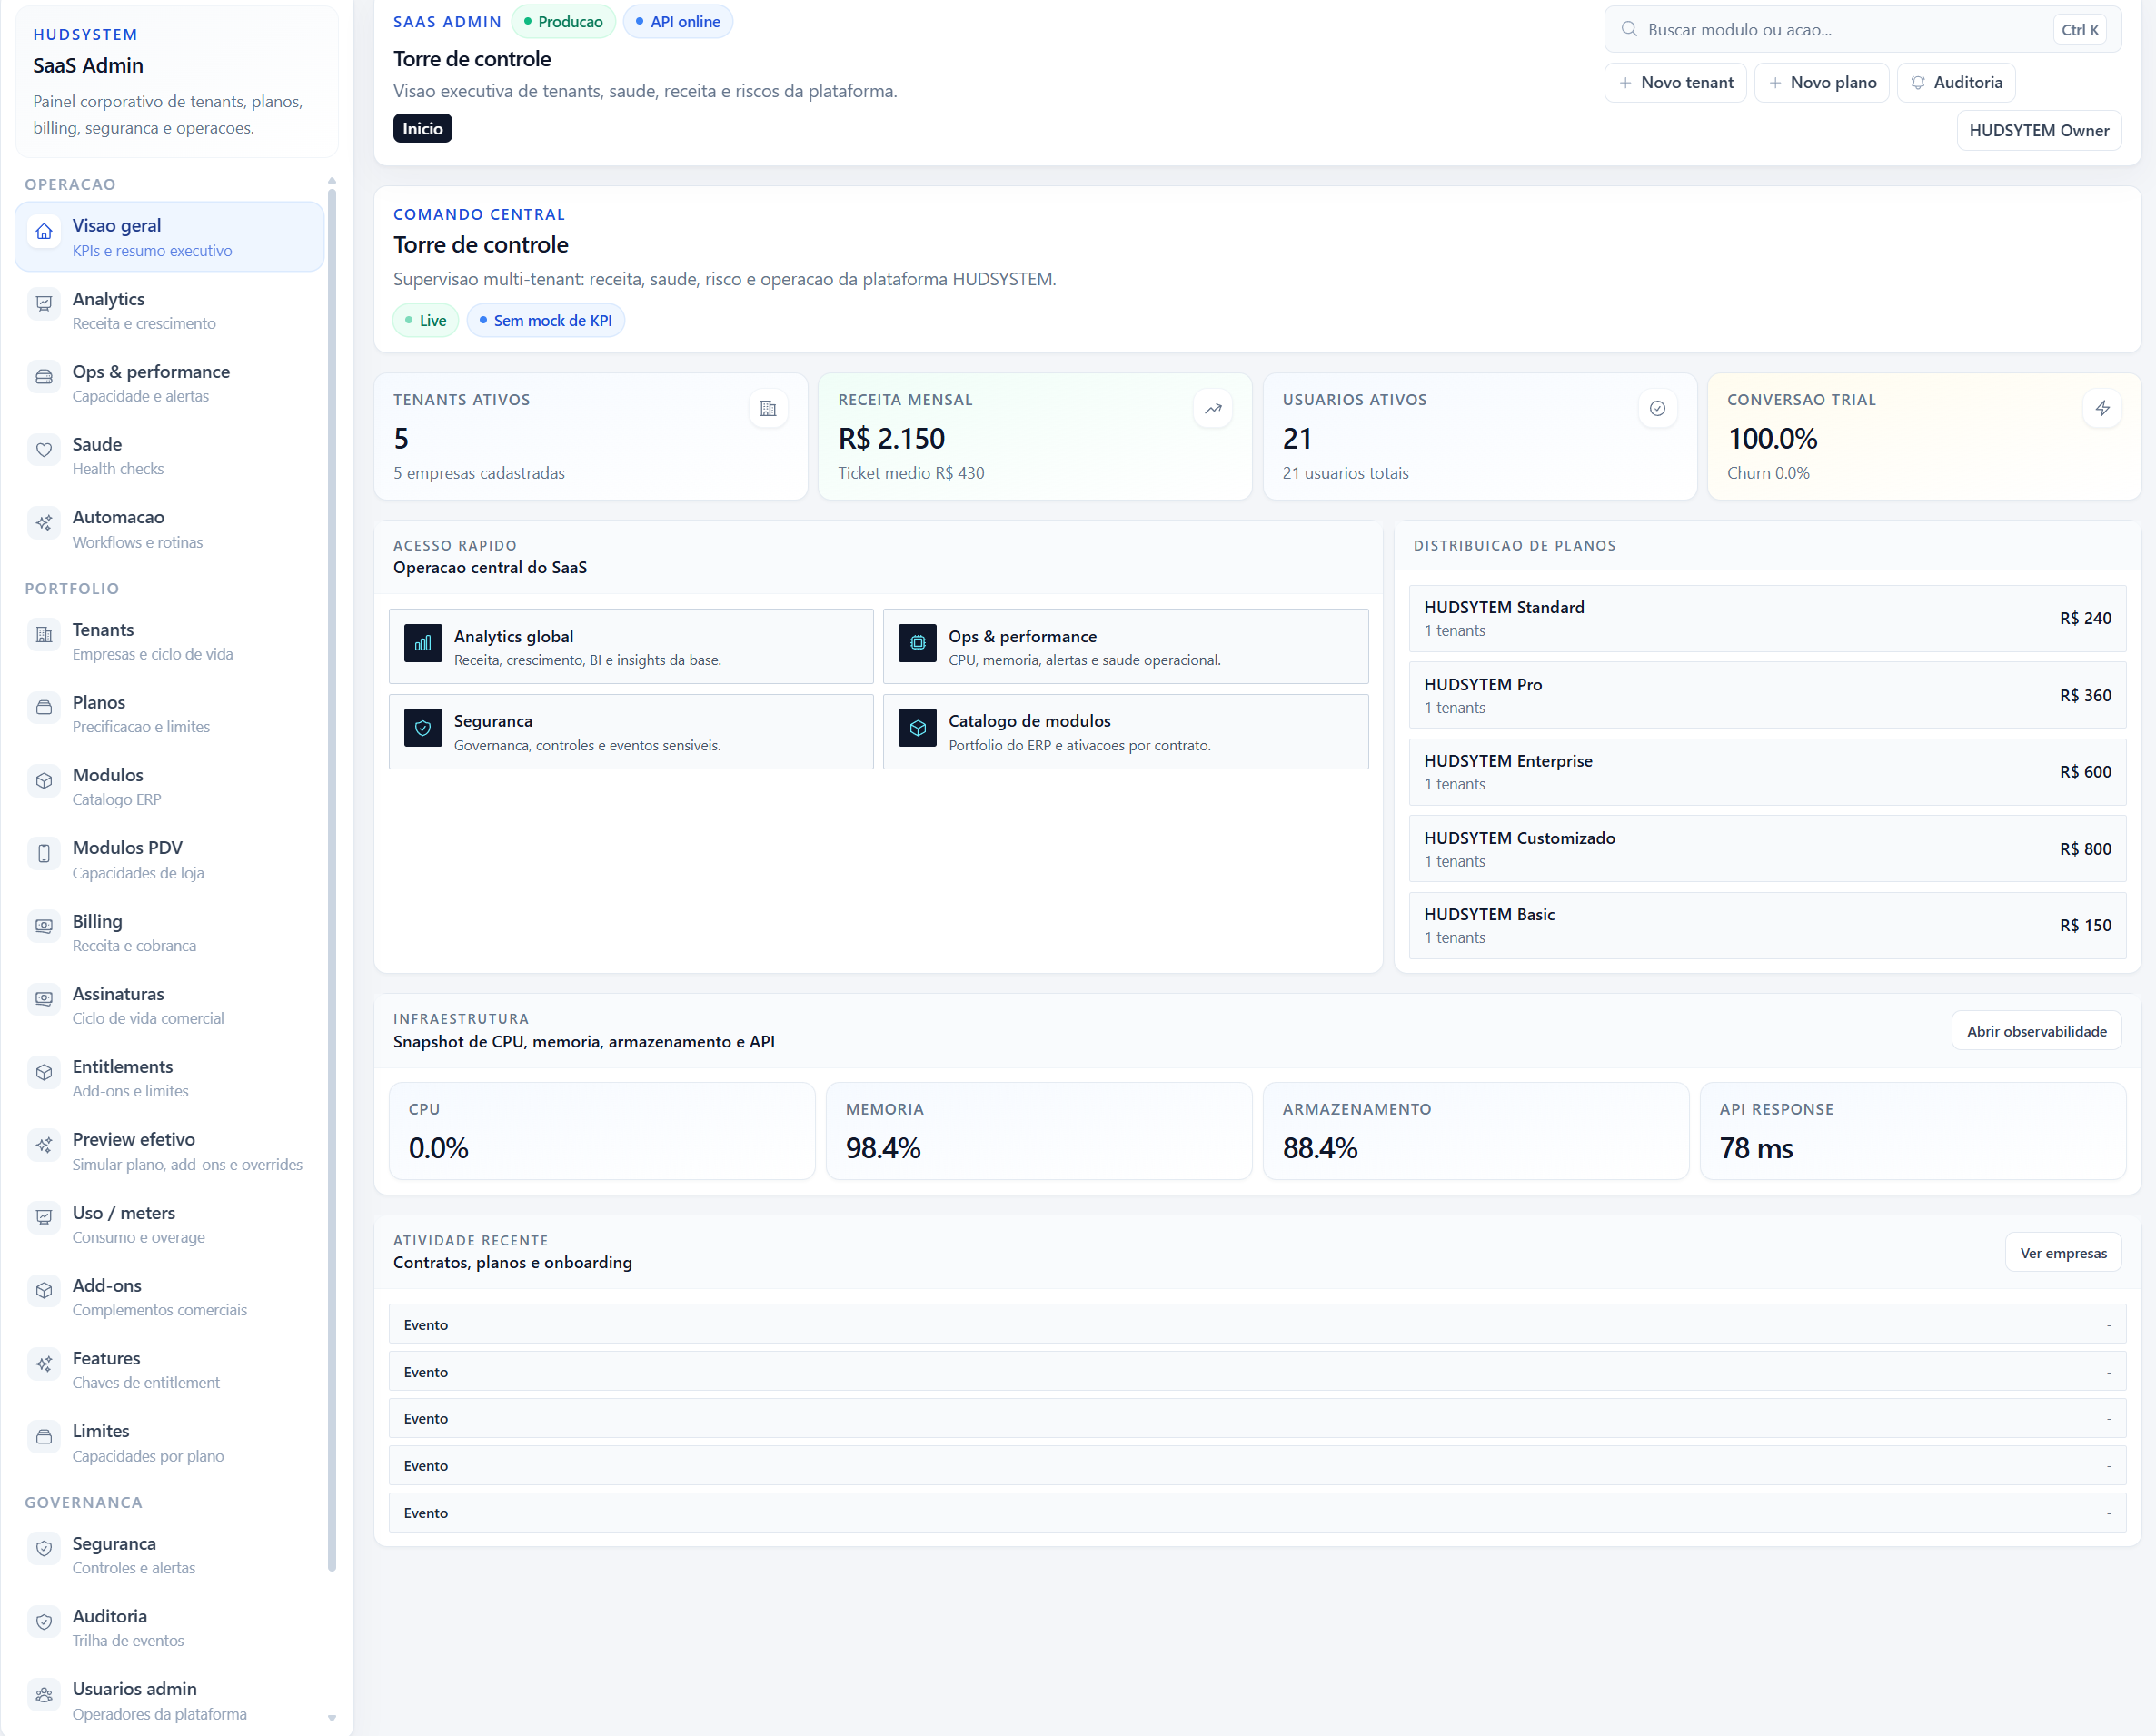Click the API online status badge

click(x=677, y=21)
